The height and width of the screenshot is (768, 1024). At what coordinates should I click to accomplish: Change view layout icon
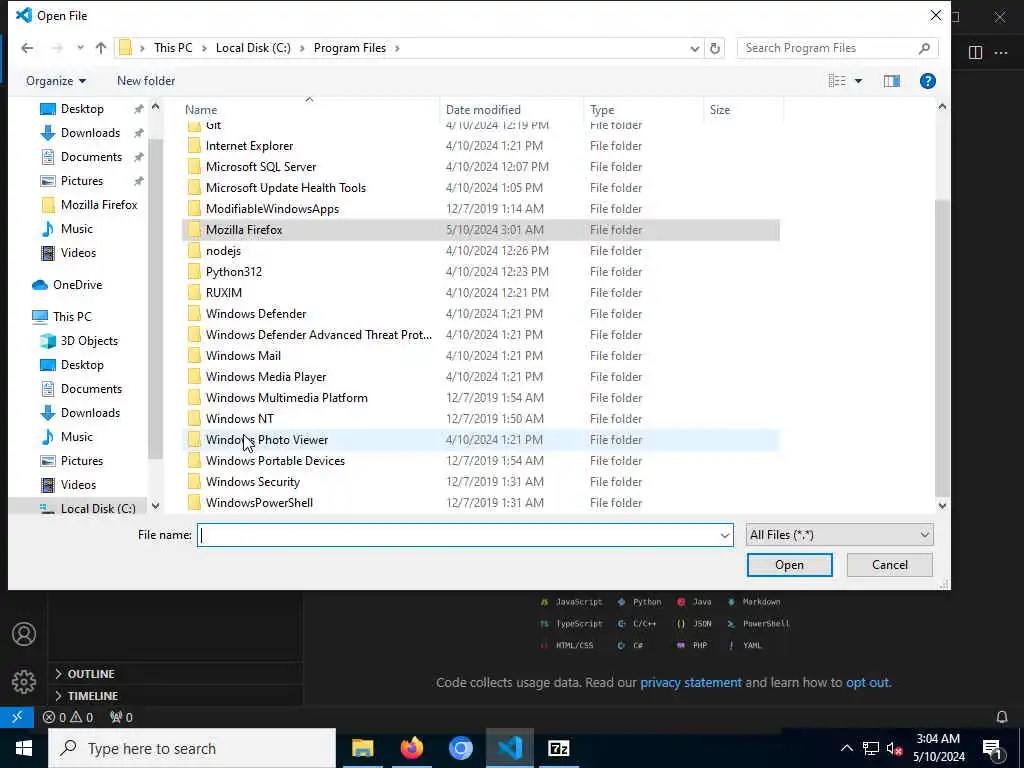pos(837,81)
